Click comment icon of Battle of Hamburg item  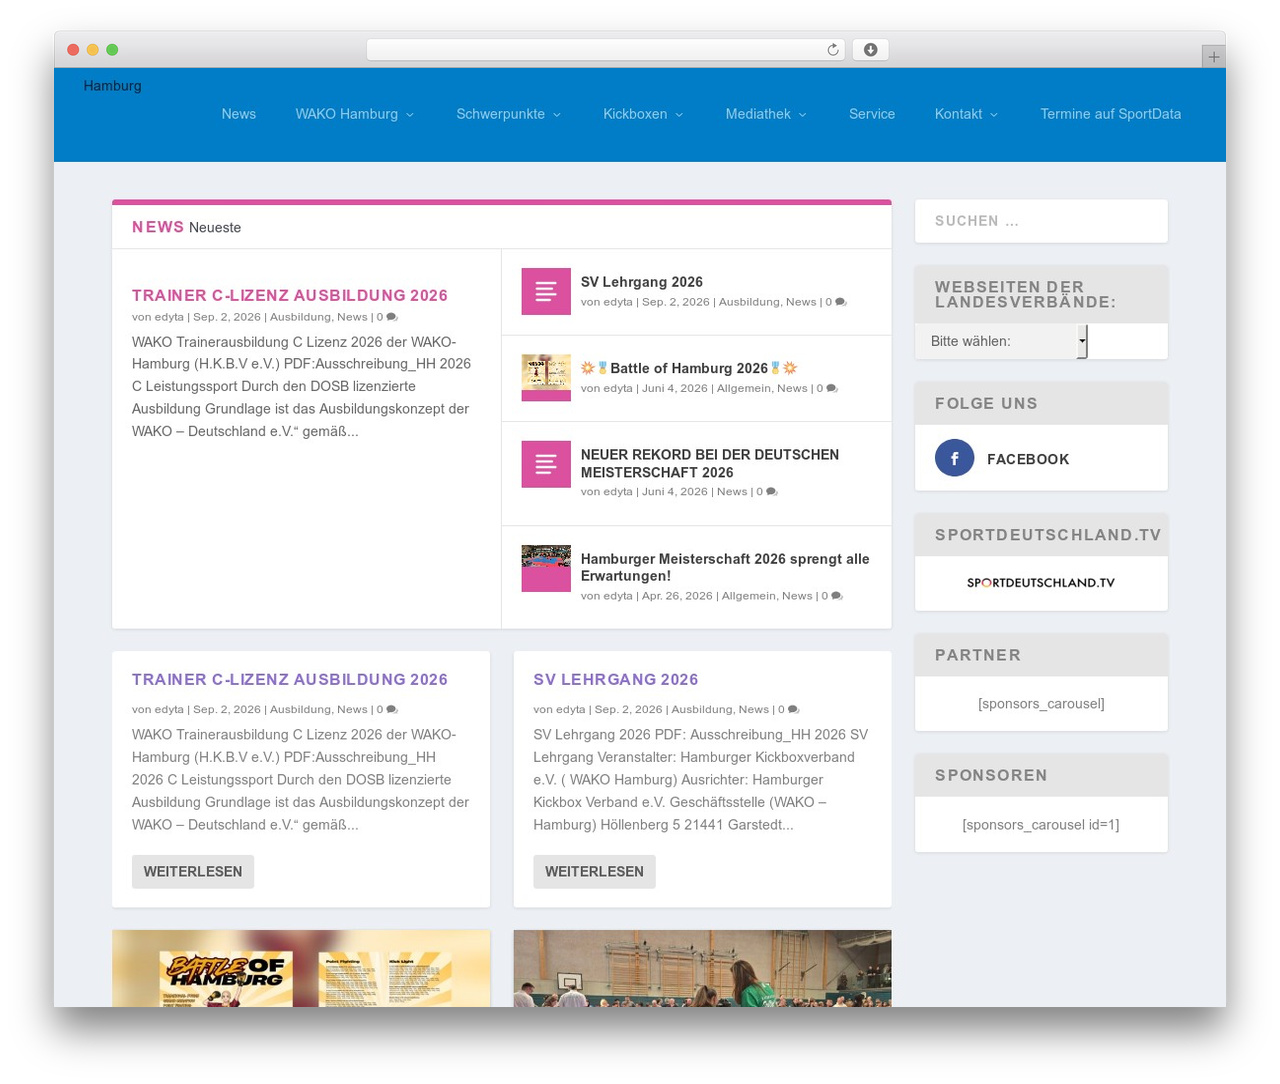click(832, 388)
